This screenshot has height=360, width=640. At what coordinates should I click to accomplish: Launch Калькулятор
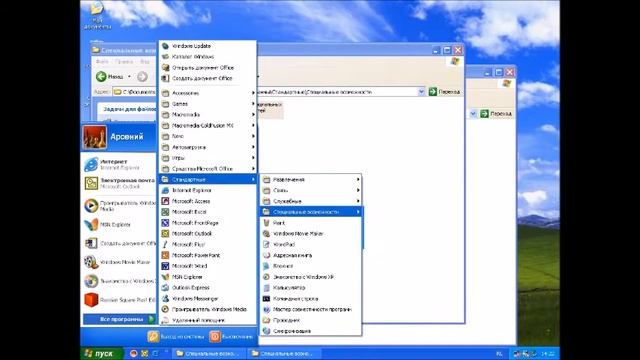(x=311, y=288)
